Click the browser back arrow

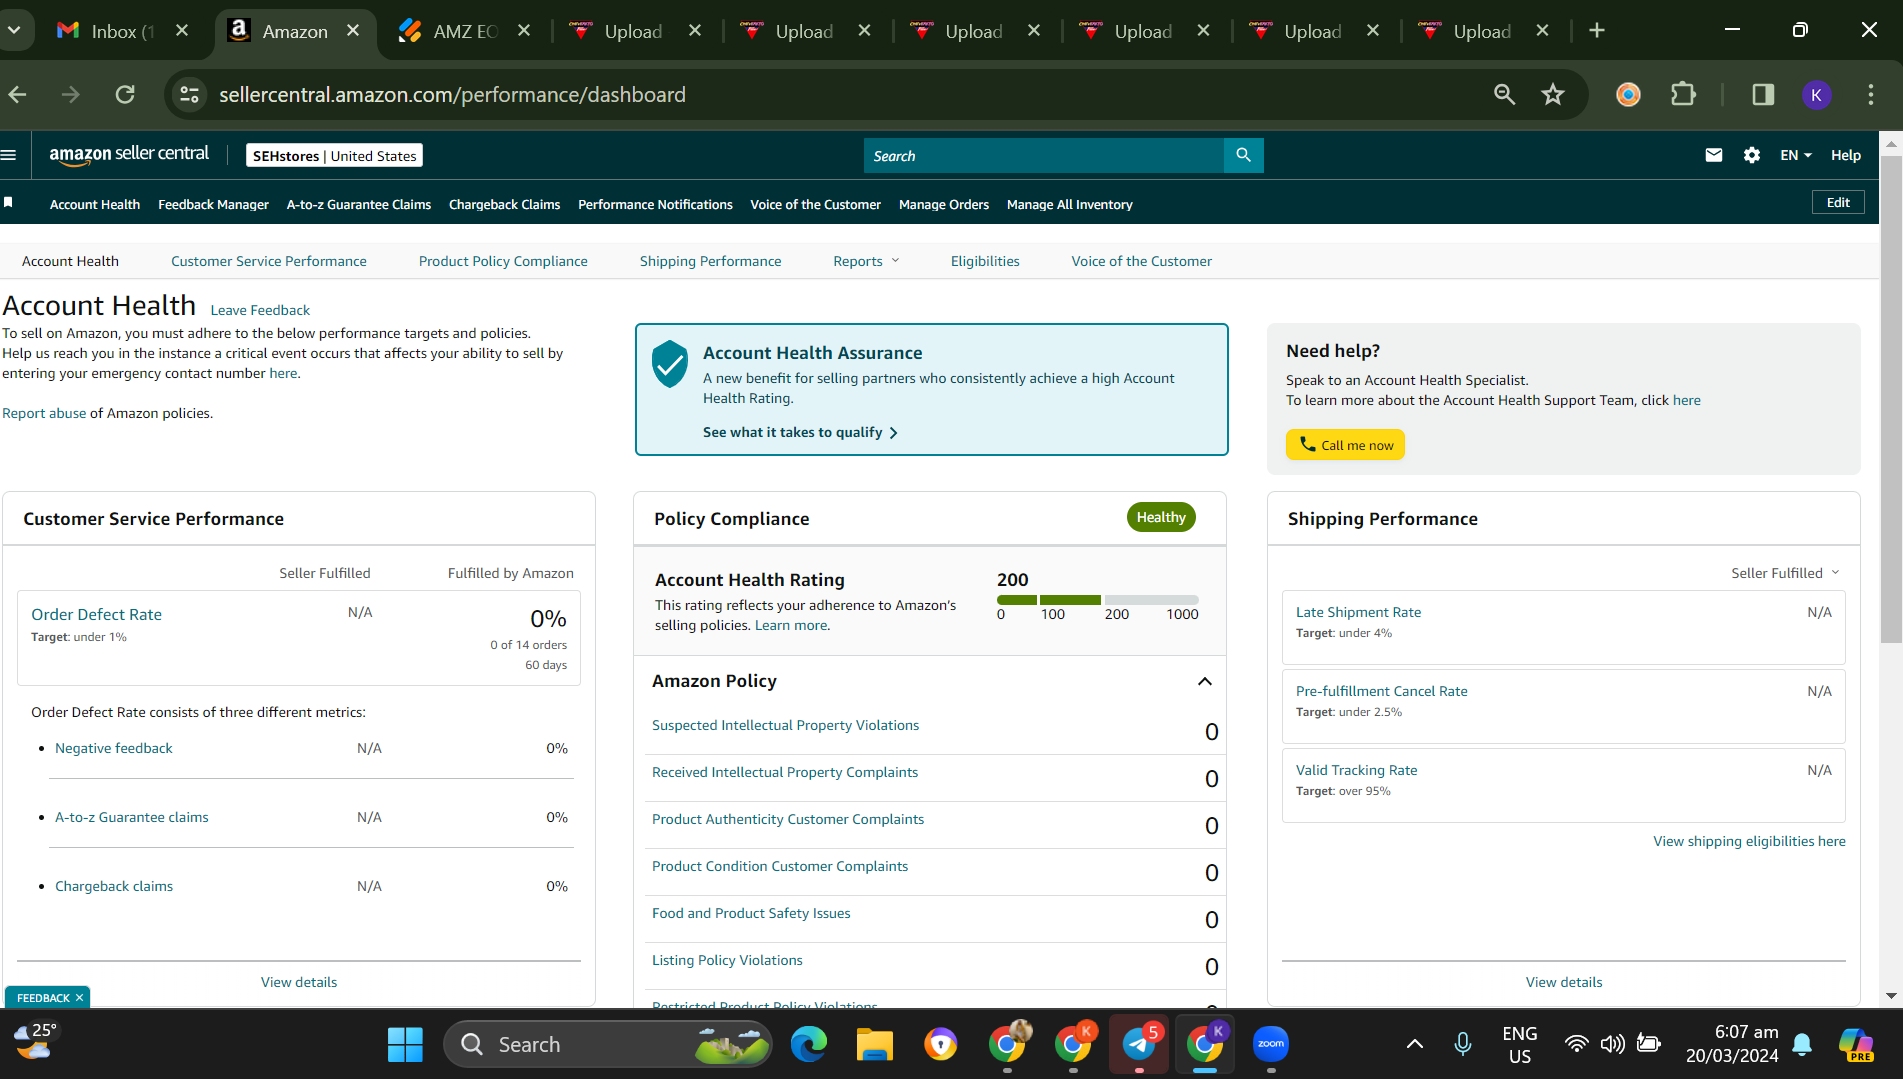18,94
